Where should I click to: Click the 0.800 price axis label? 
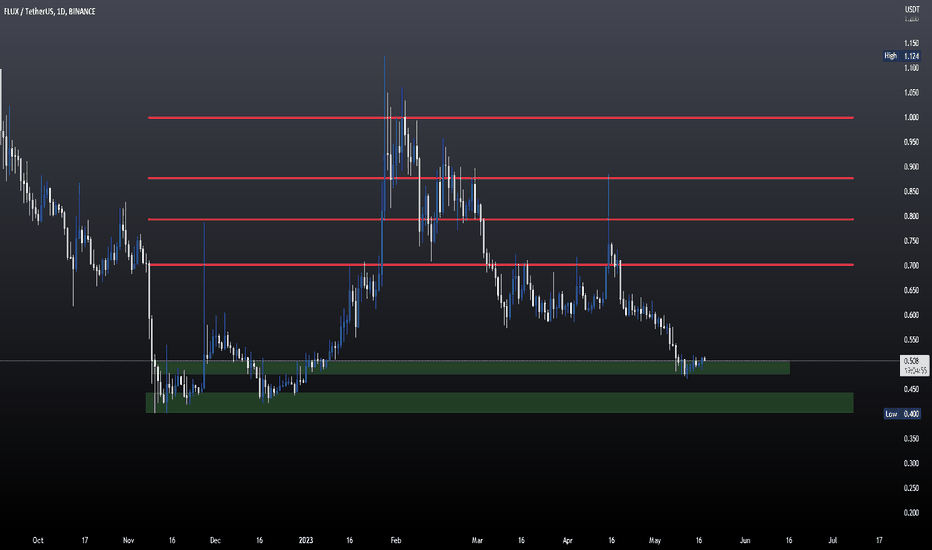(911, 216)
